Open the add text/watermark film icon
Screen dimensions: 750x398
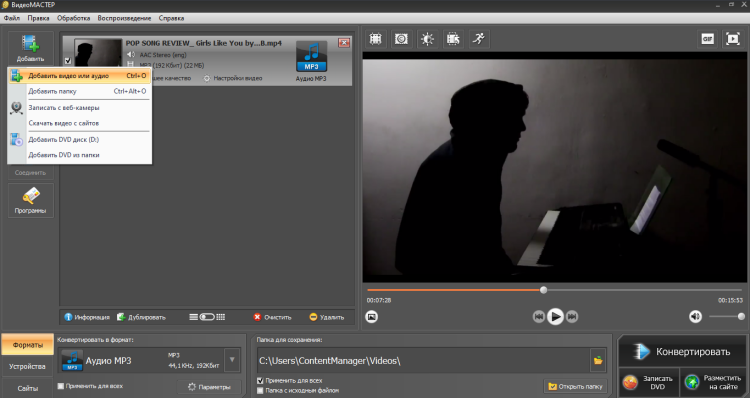point(453,39)
